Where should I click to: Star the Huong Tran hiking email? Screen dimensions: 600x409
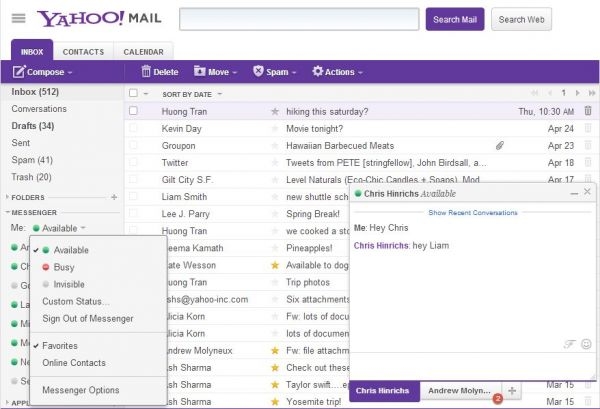click(x=275, y=112)
